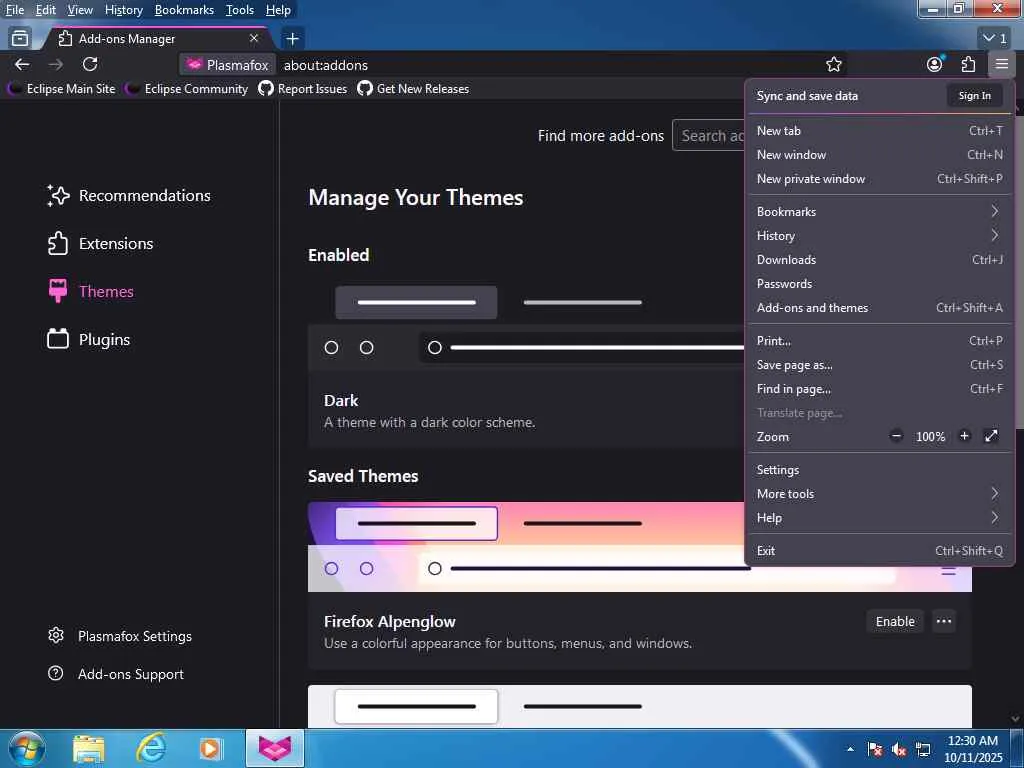
Task: Expand Bookmarks submenu
Action: [x=878, y=212]
